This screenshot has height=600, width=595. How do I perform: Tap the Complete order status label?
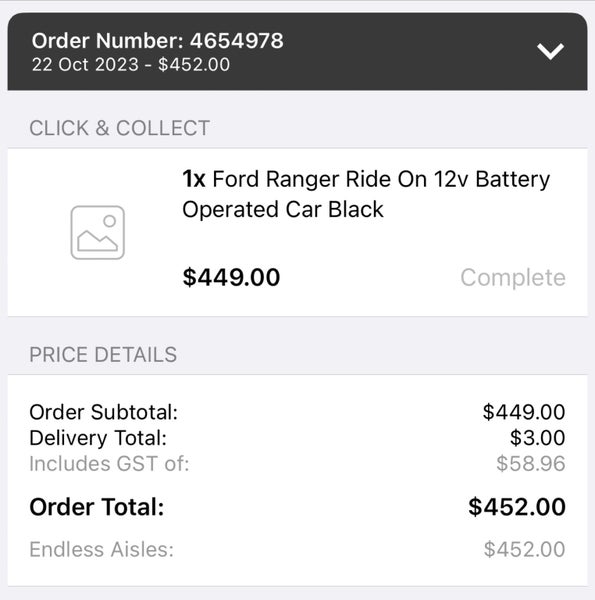[x=513, y=277]
